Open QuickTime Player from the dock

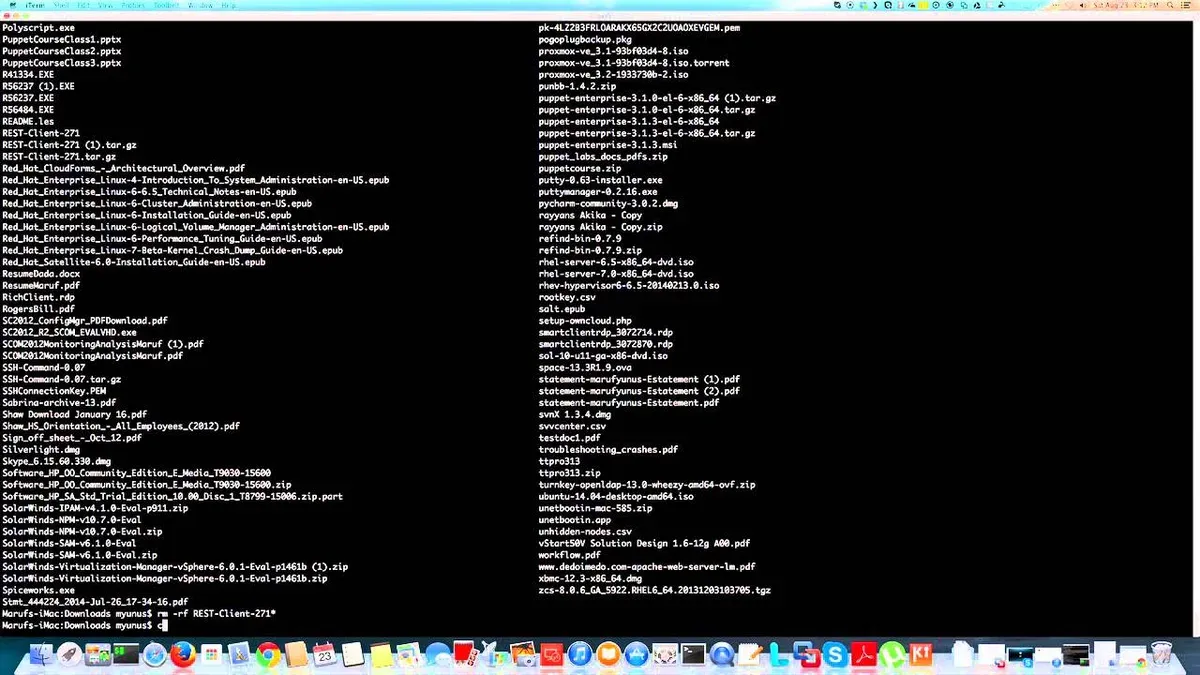[721, 655]
